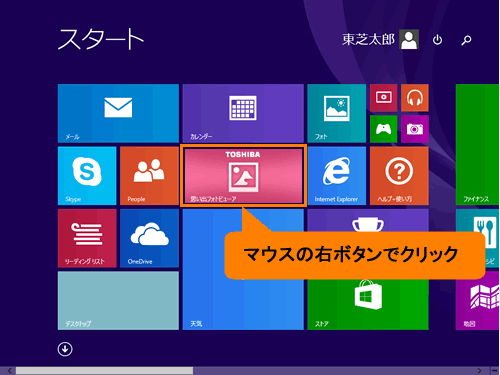The height and width of the screenshot is (375, 500).
Task: Open the Xbox Games controller tile
Action: [x=384, y=129]
